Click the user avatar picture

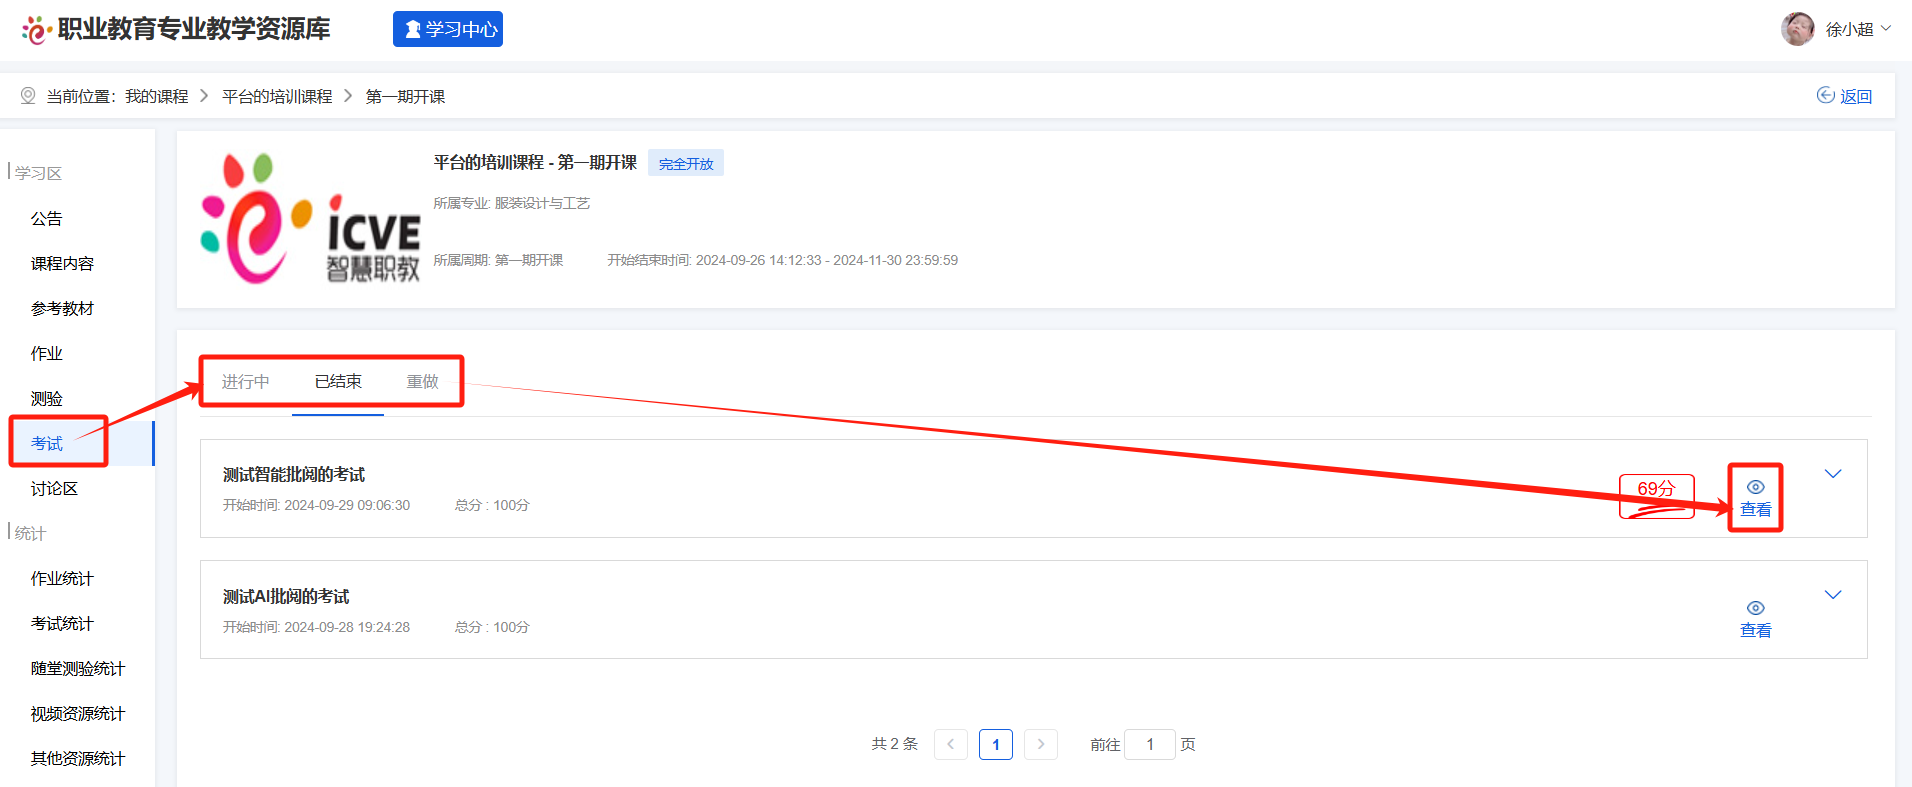pyautogui.click(x=1797, y=29)
